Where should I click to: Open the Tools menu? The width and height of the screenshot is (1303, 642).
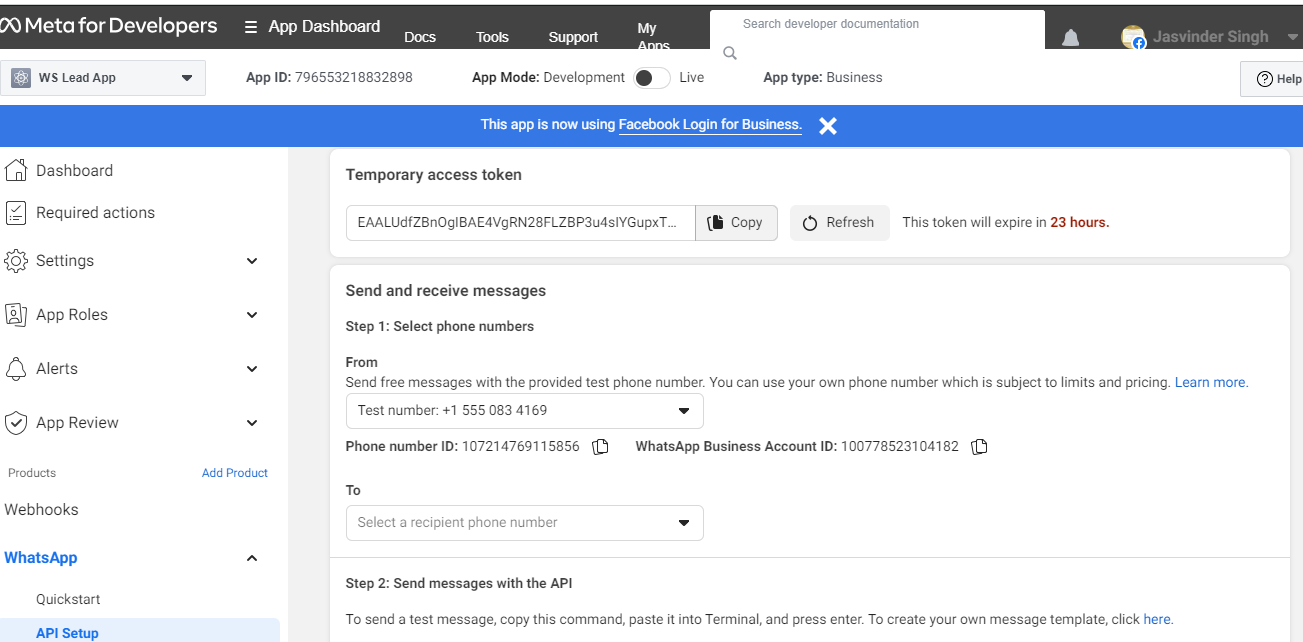coord(492,37)
